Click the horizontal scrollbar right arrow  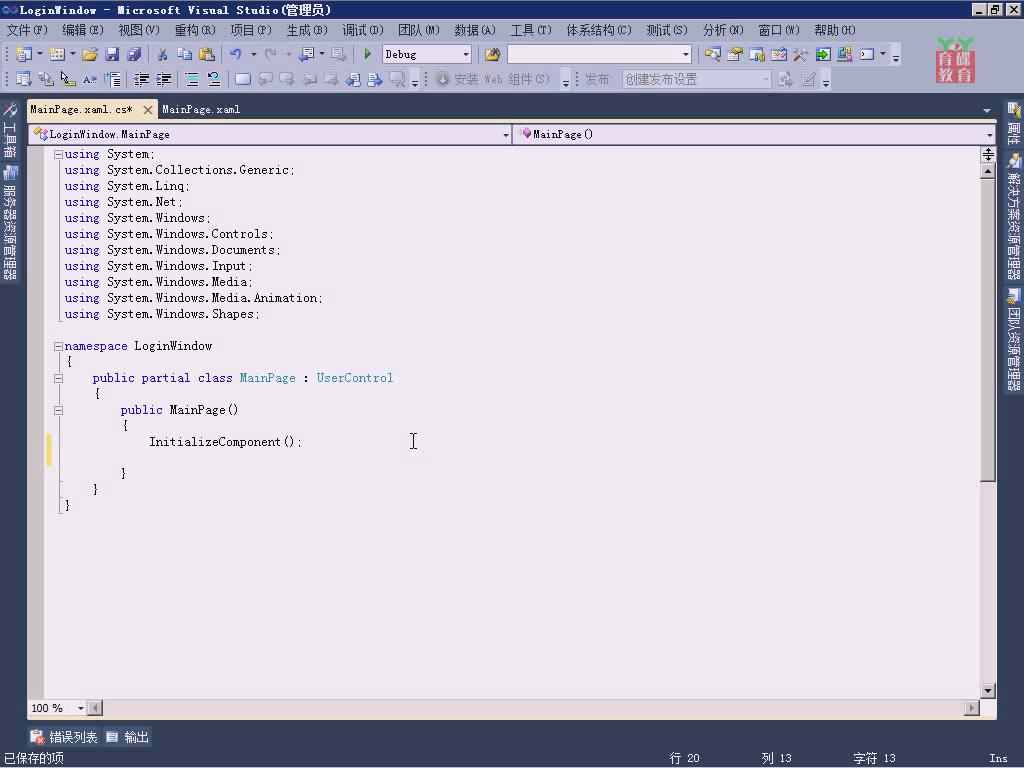(972, 708)
